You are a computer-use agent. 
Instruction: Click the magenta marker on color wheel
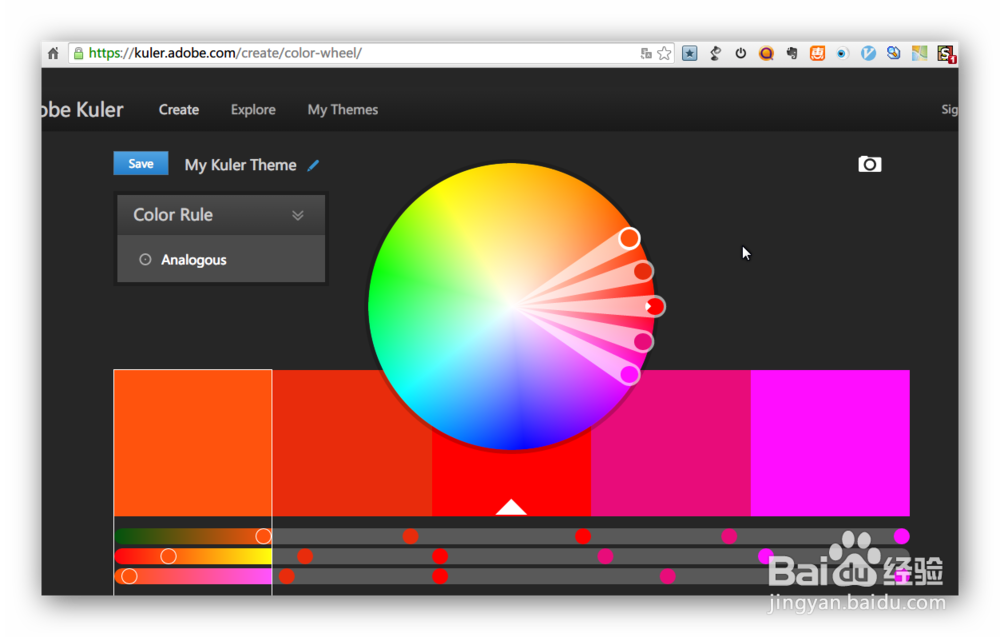629,374
